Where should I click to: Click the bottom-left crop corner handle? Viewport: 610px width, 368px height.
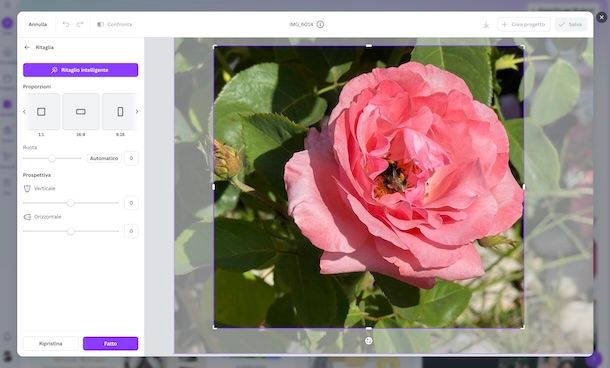pyautogui.click(x=215, y=328)
